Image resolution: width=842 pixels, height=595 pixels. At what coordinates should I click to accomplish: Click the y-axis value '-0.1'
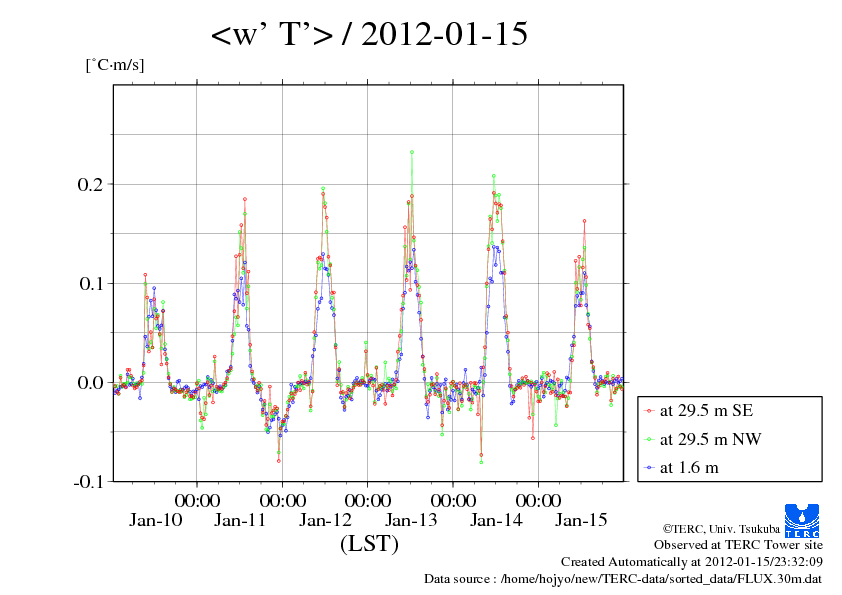[88, 481]
